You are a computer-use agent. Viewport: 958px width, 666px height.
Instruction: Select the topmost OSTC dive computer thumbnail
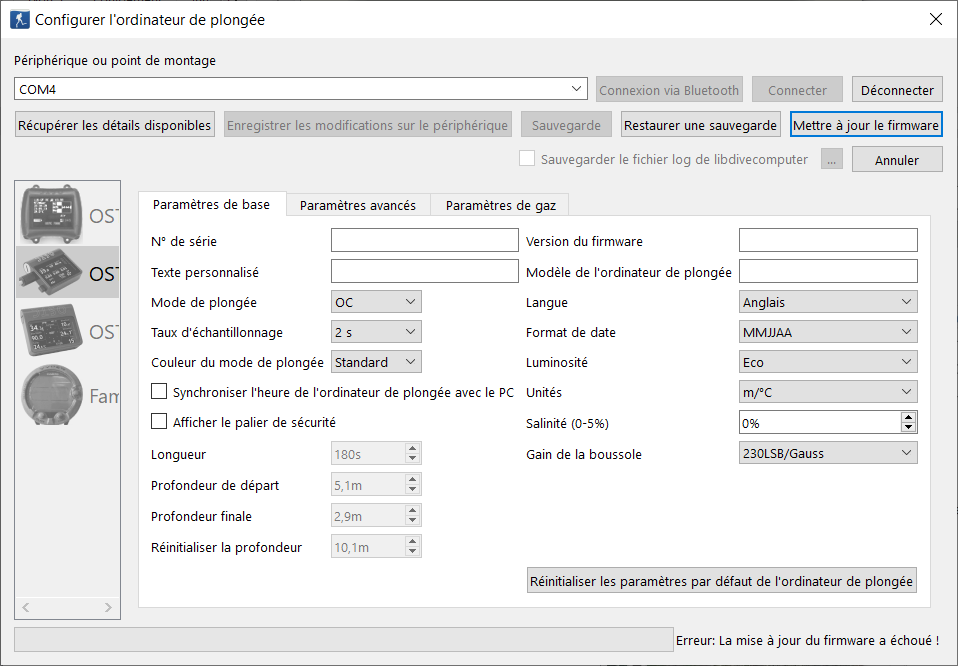coord(67,214)
